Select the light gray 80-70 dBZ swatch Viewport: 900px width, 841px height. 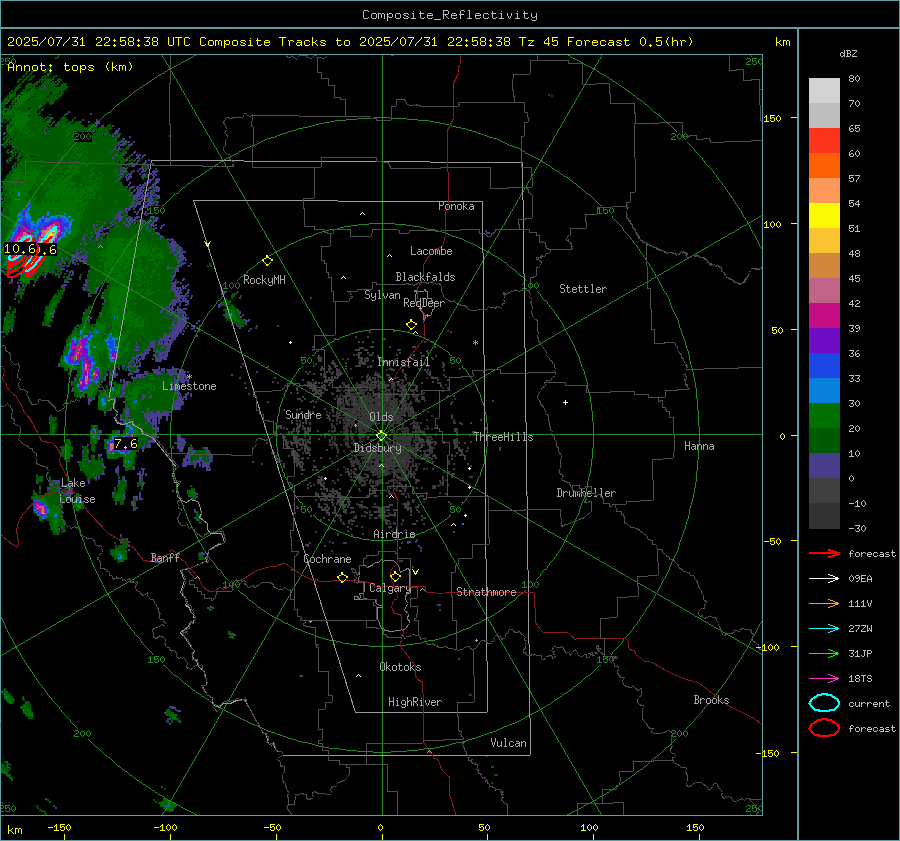point(824,91)
